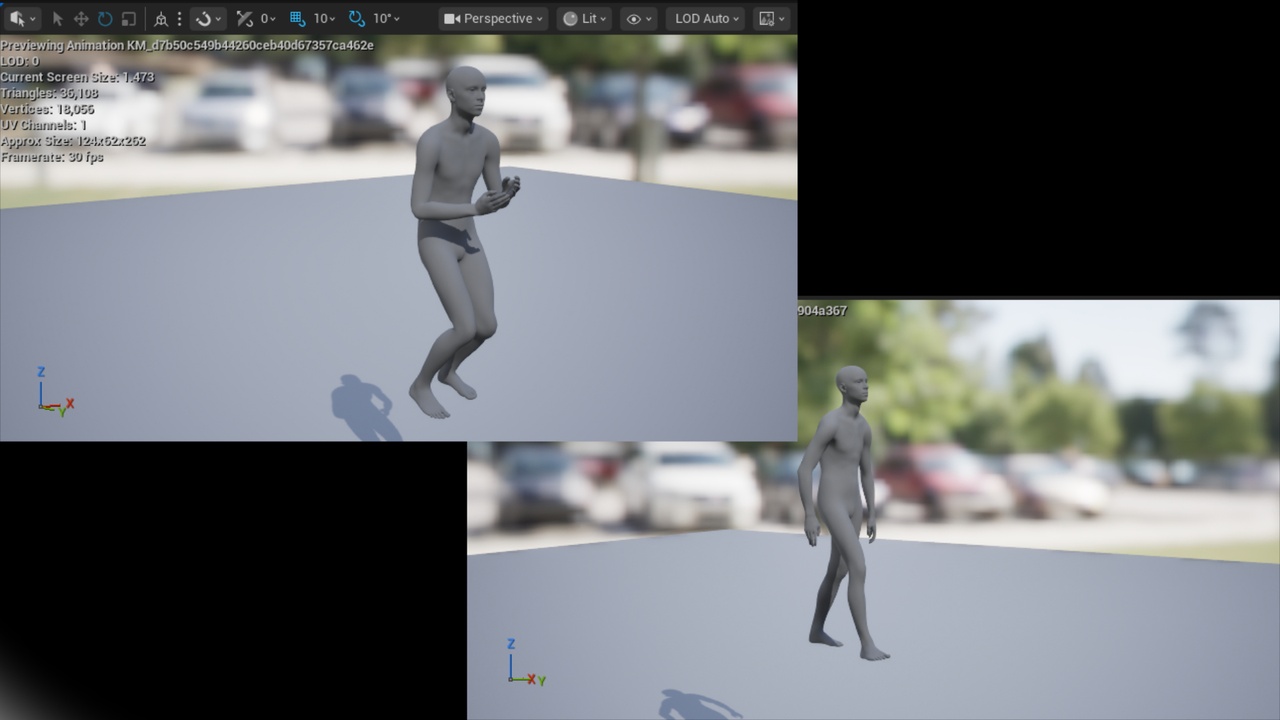Click the Approx Size: 124x62x262 text
This screenshot has height=720, width=1280.
(x=73, y=141)
